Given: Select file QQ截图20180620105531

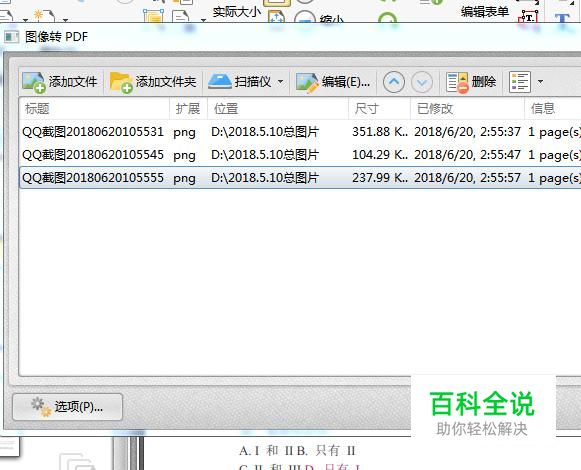Looking at the screenshot, I should 93,132.
